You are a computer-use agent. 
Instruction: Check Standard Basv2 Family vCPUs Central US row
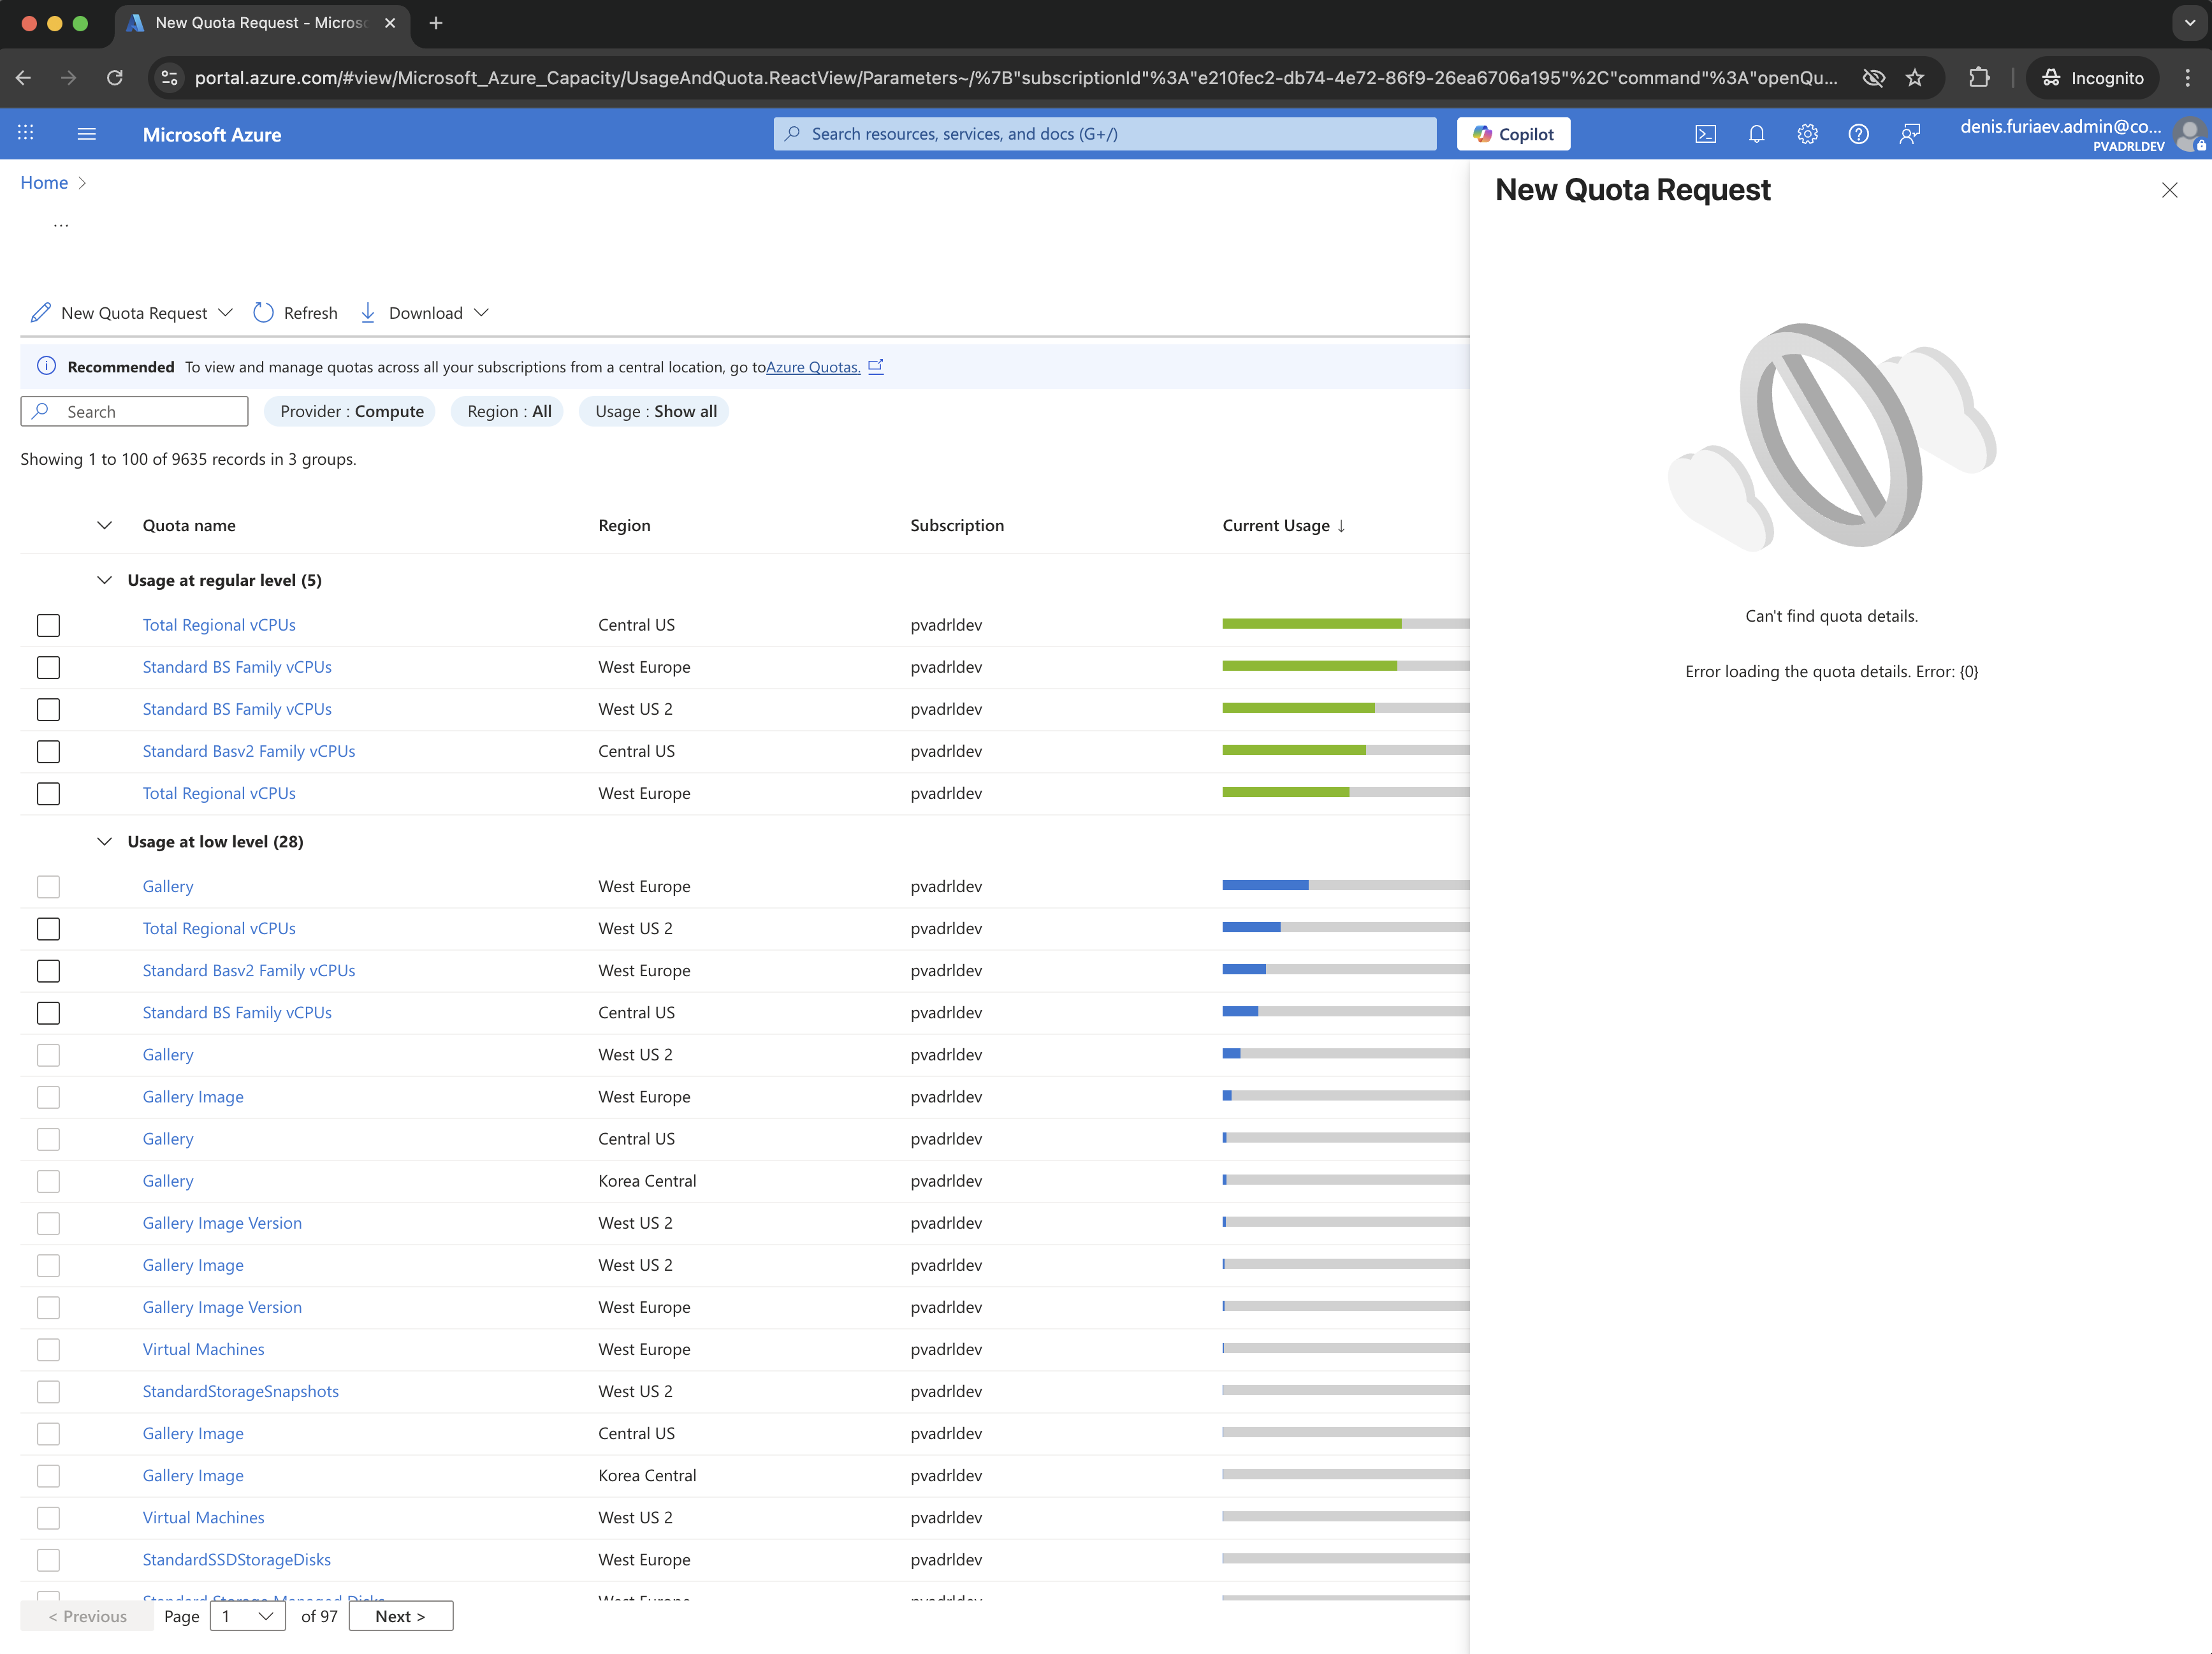point(48,751)
